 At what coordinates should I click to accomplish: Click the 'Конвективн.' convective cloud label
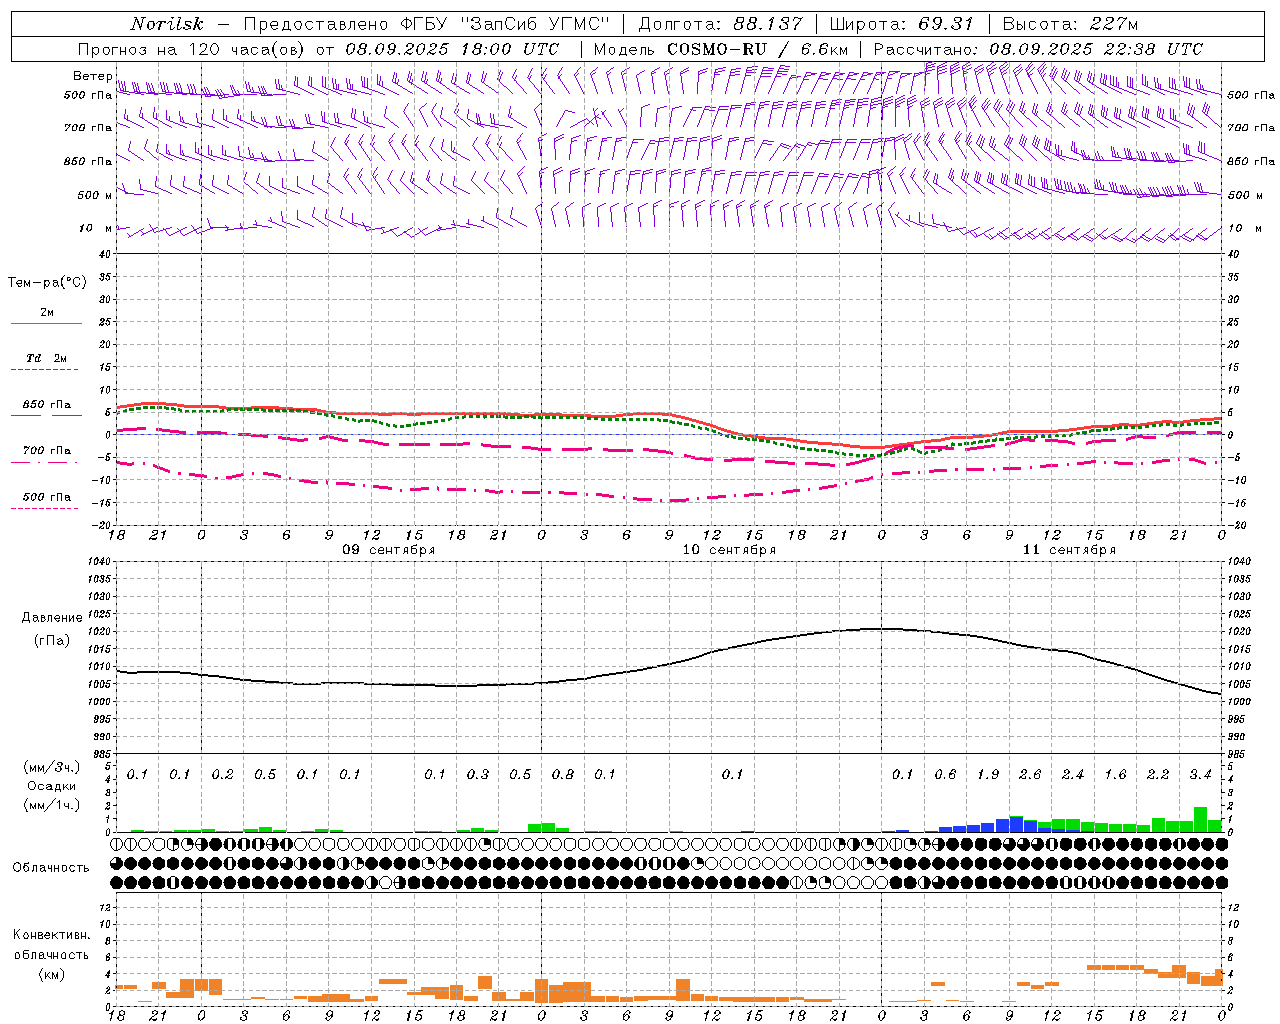[x=52, y=935]
